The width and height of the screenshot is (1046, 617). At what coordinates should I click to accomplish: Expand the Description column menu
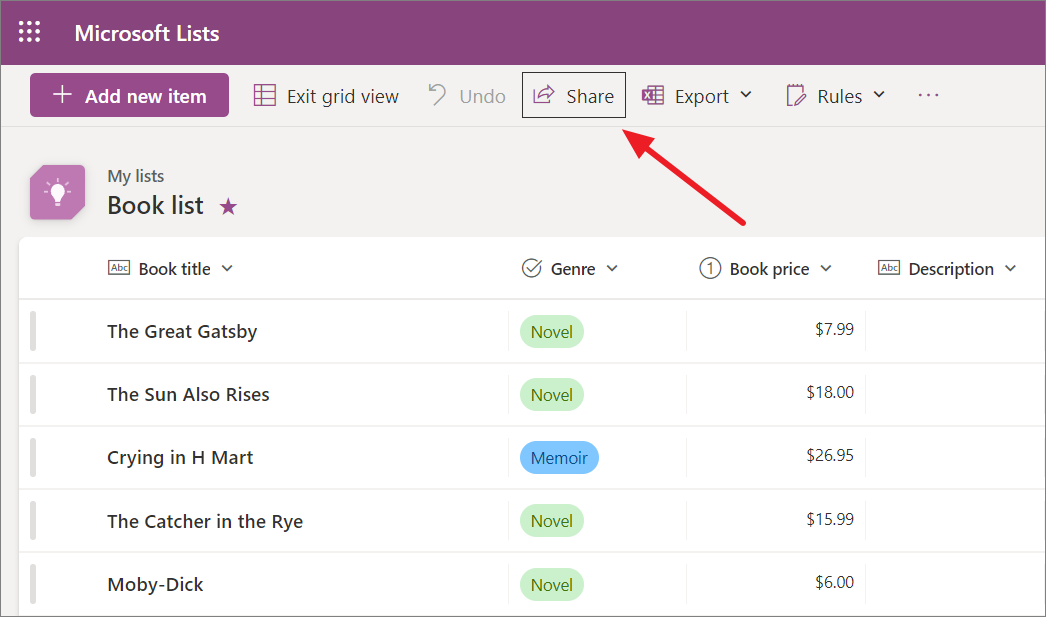1013,268
